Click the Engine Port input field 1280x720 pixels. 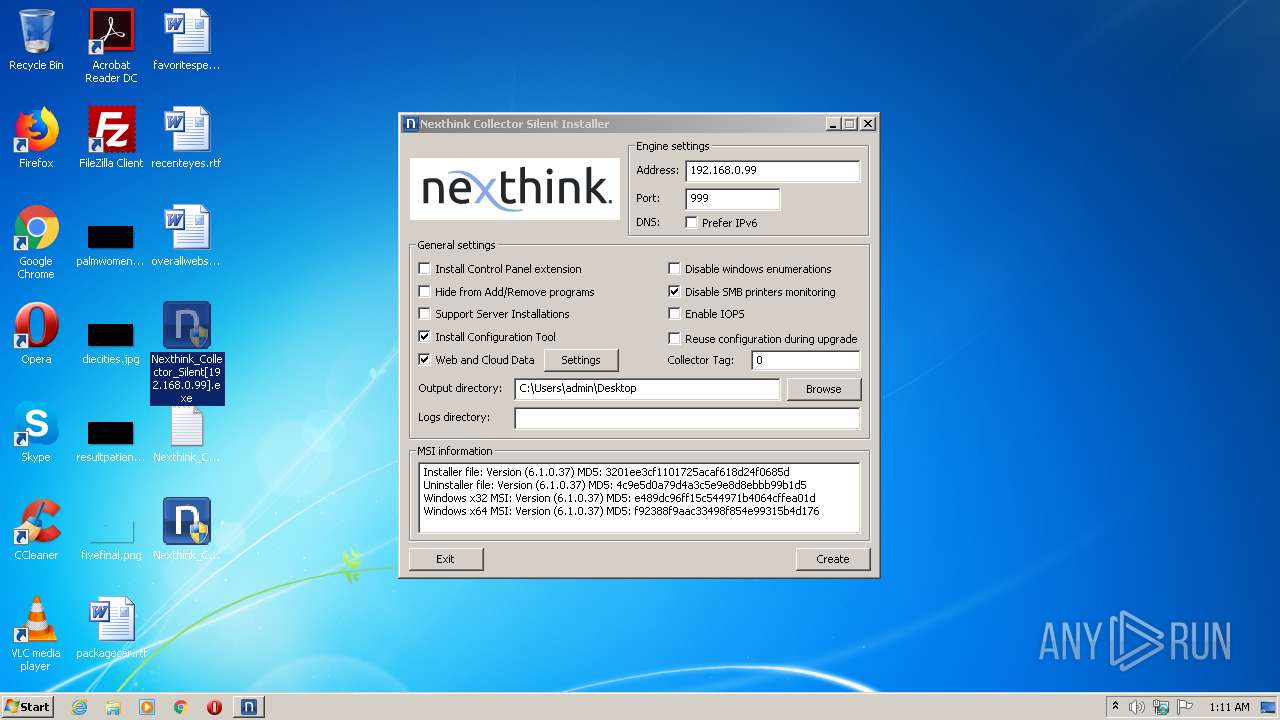(732, 199)
